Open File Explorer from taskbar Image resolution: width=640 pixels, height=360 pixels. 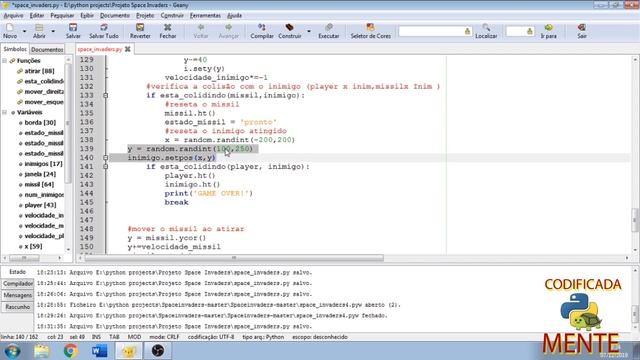[41, 351]
